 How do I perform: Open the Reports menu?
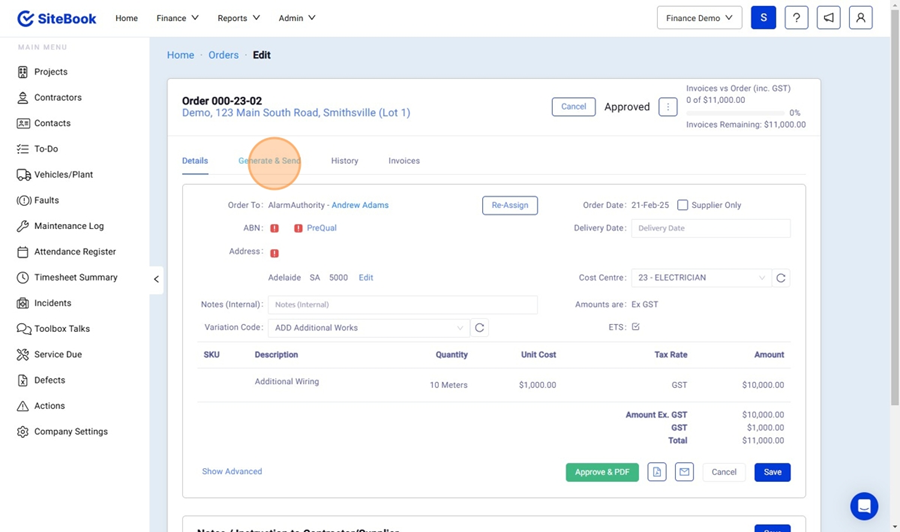[238, 18]
